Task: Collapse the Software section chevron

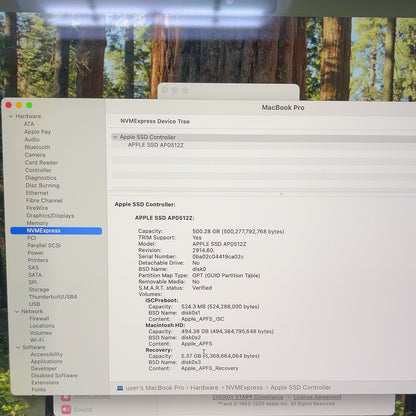Action: [x=18, y=347]
